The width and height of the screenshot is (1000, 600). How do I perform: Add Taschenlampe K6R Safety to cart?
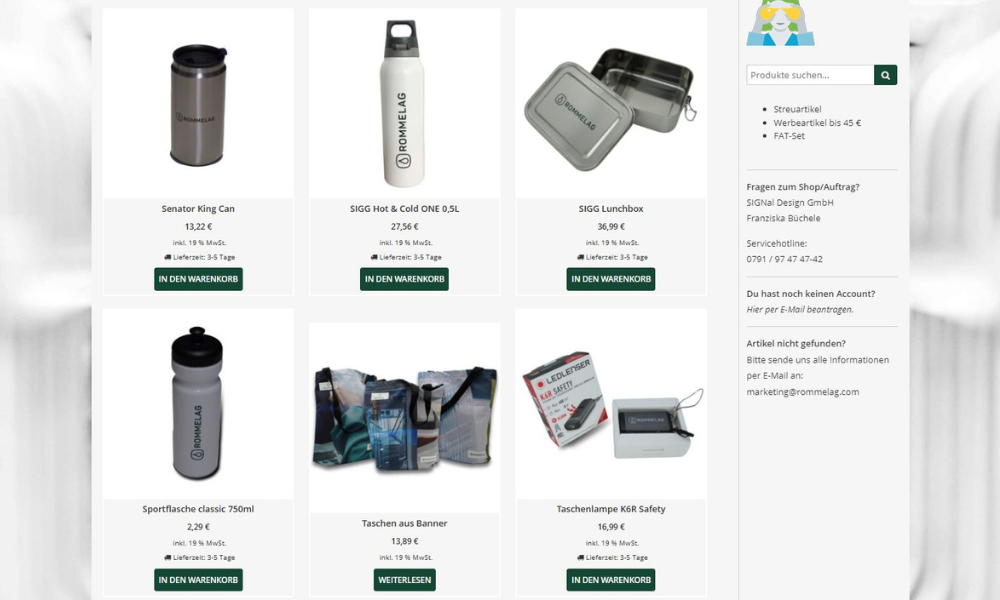click(611, 580)
